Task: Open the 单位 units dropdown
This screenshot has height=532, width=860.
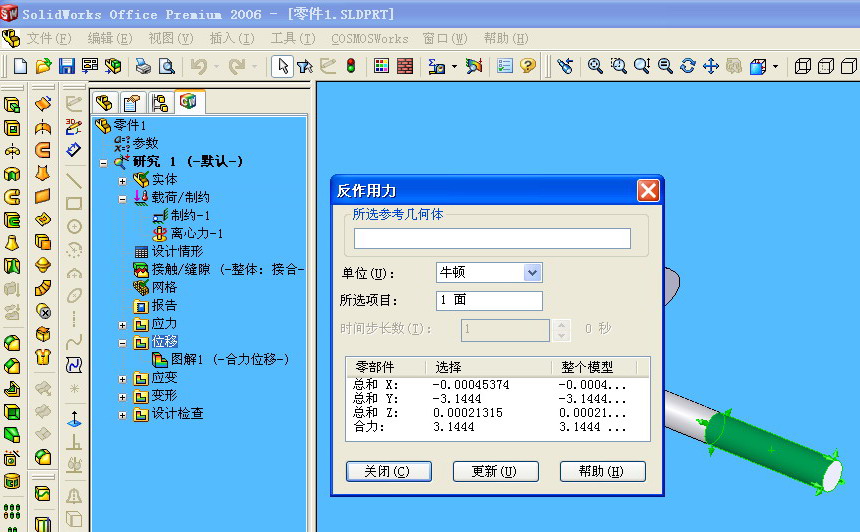Action: 532,273
